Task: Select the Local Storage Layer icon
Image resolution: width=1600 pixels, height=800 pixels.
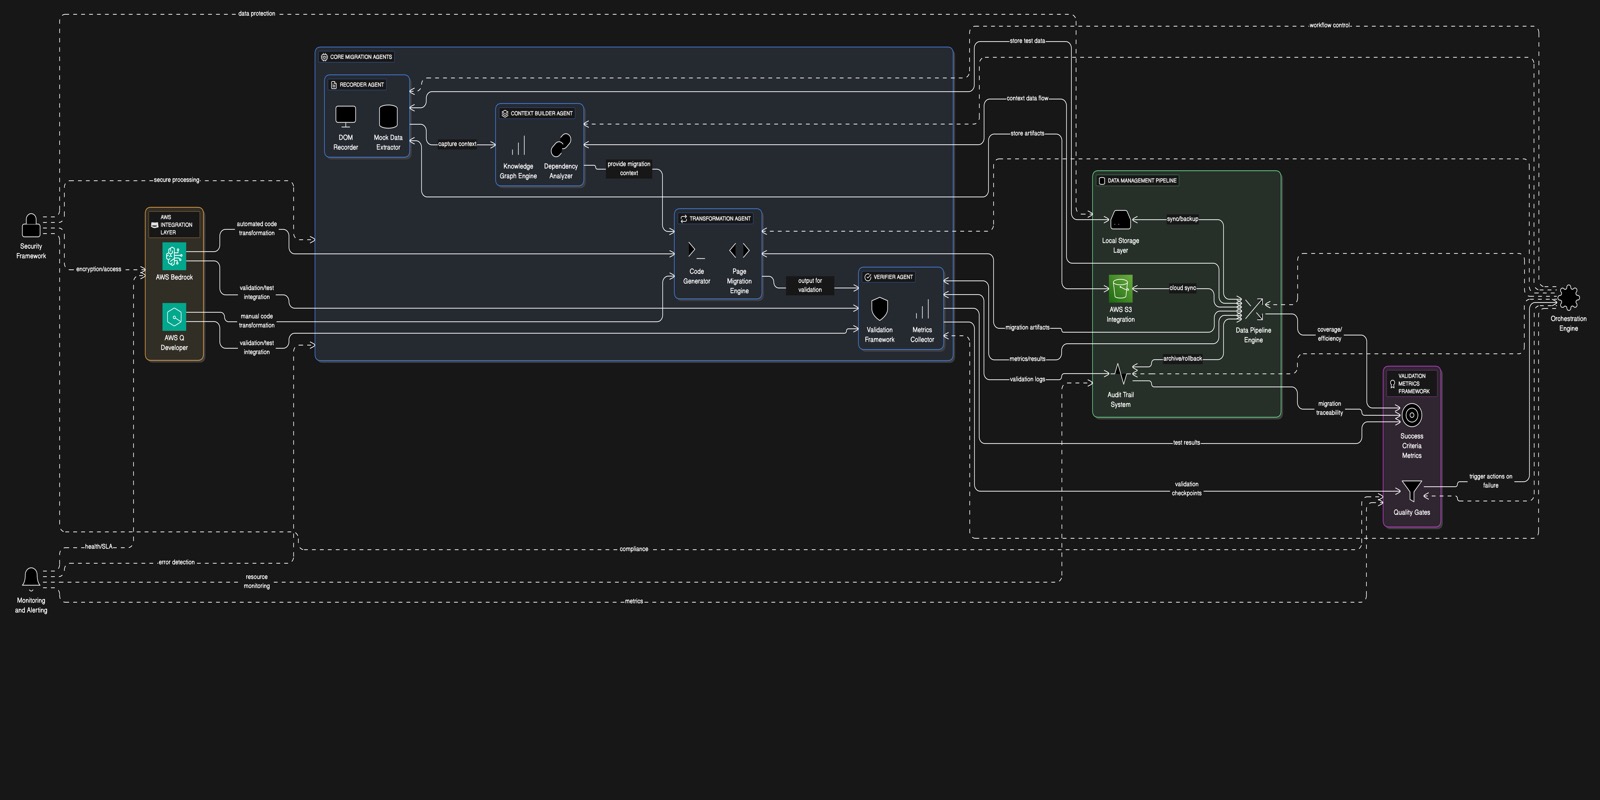Action: coord(1120,219)
